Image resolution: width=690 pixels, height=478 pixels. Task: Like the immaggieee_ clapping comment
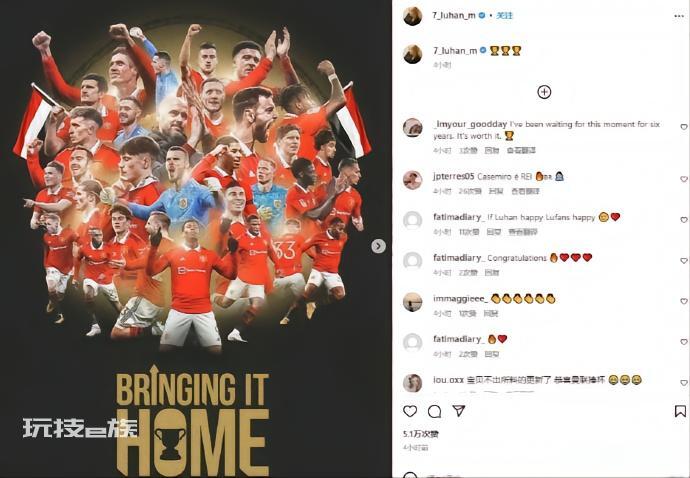[684, 301]
